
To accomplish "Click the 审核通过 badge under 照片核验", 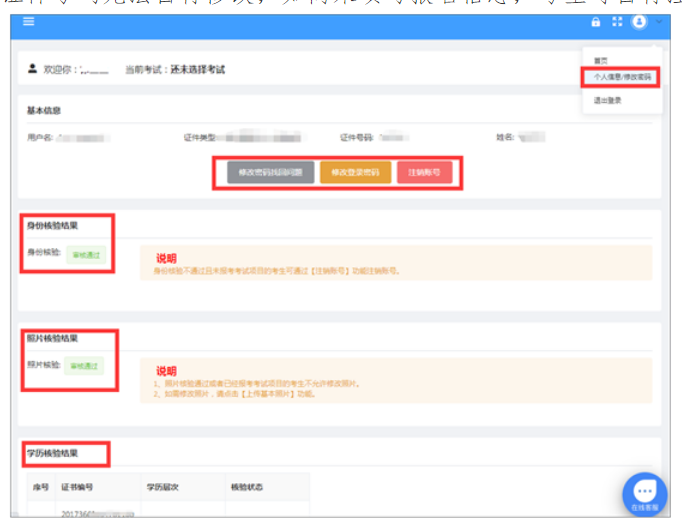I will tap(85, 366).
